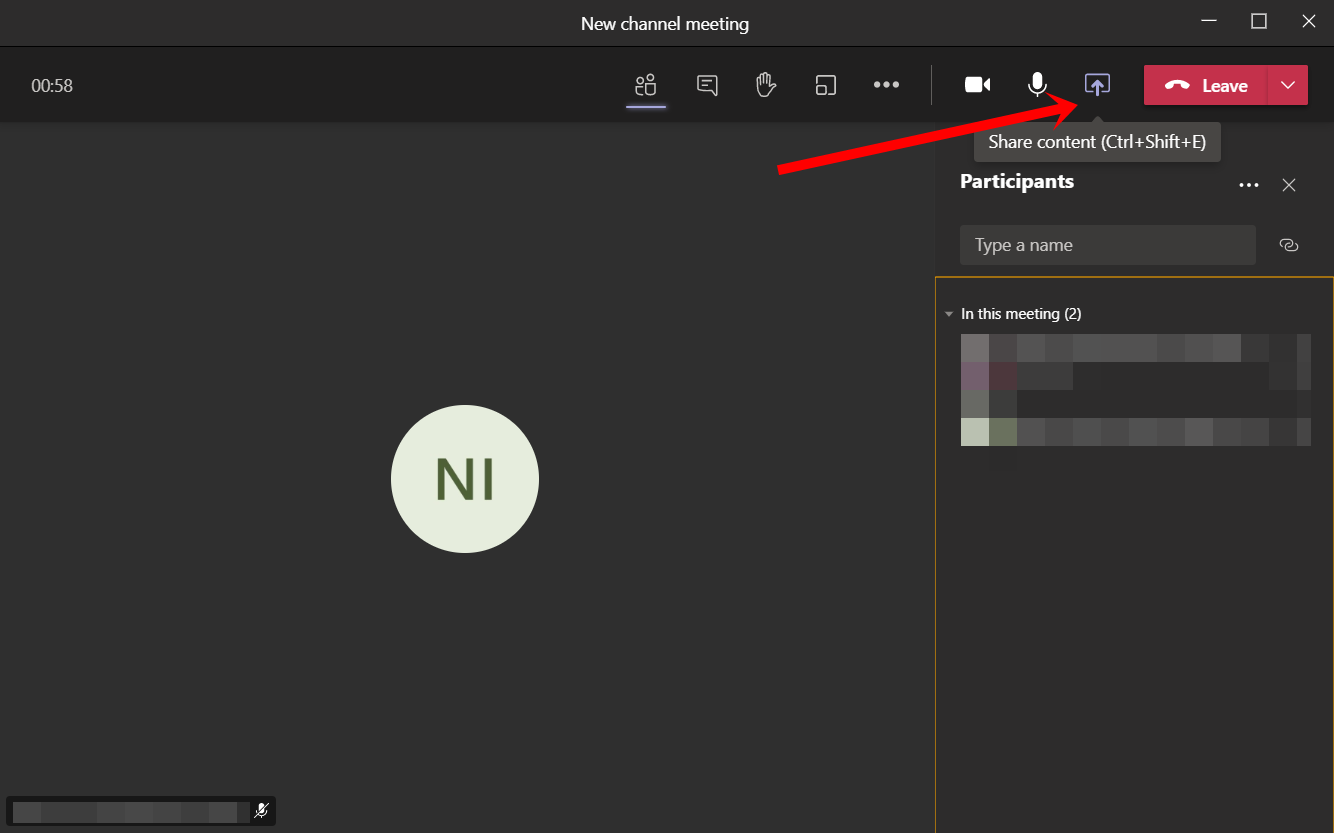Toggle the camera on or off
The image size is (1334, 833).
coord(977,86)
